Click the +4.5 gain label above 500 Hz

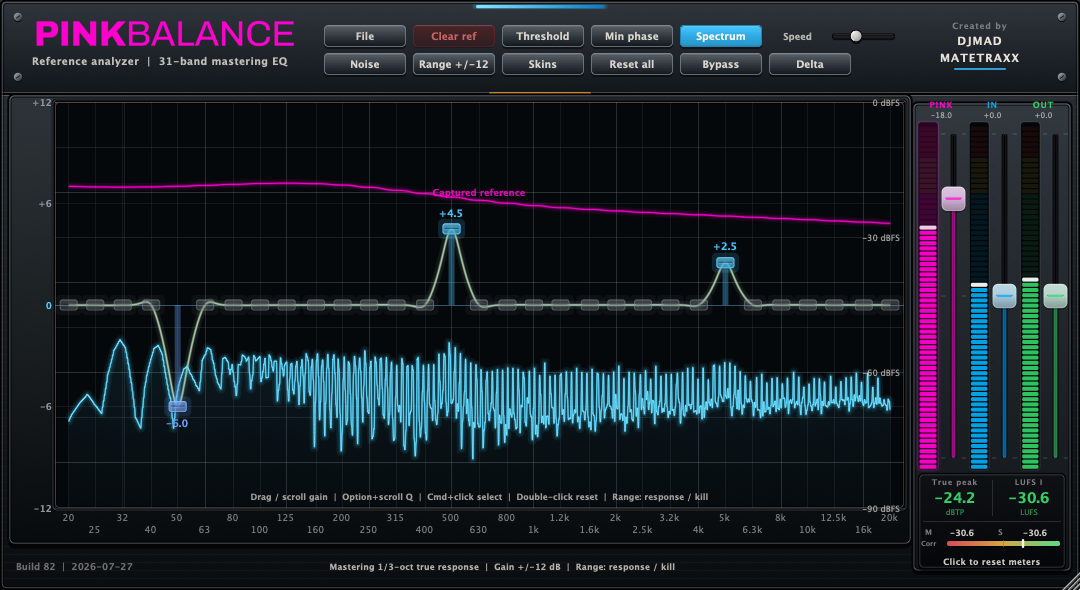pyautogui.click(x=451, y=213)
